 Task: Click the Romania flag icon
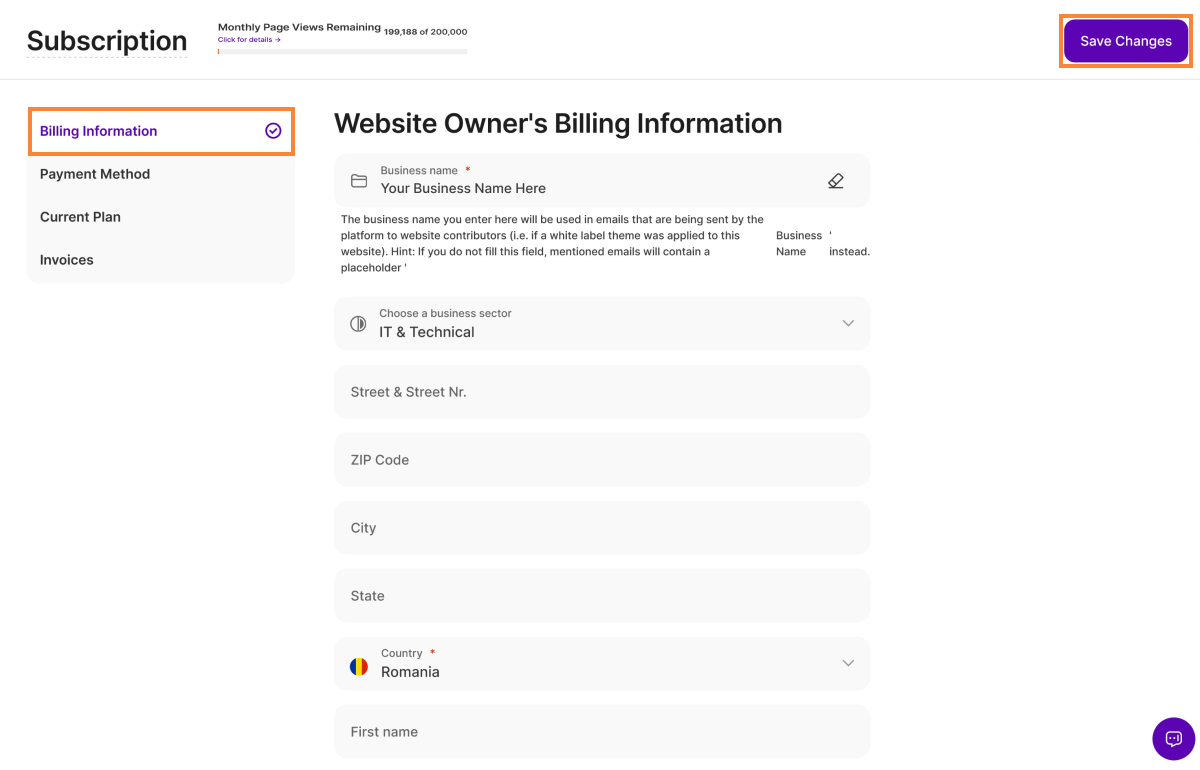click(x=359, y=666)
